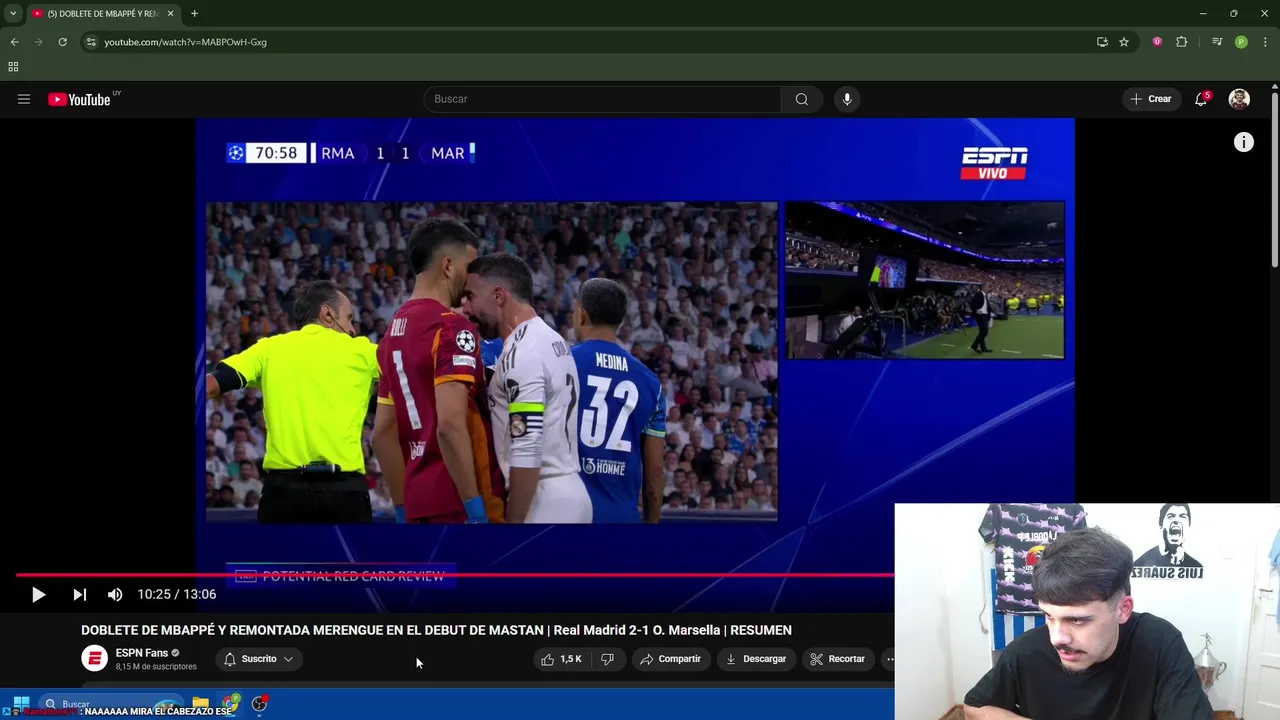The height and width of the screenshot is (720, 1280).
Task: Click the video title DOBLETE DE MBAPPÉ
Action: point(436,630)
